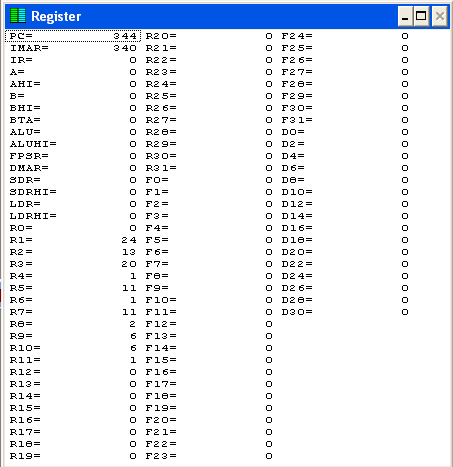The width and height of the screenshot is (453, 467).
Task: Select the R9= register showing 6
Action: 73,336
